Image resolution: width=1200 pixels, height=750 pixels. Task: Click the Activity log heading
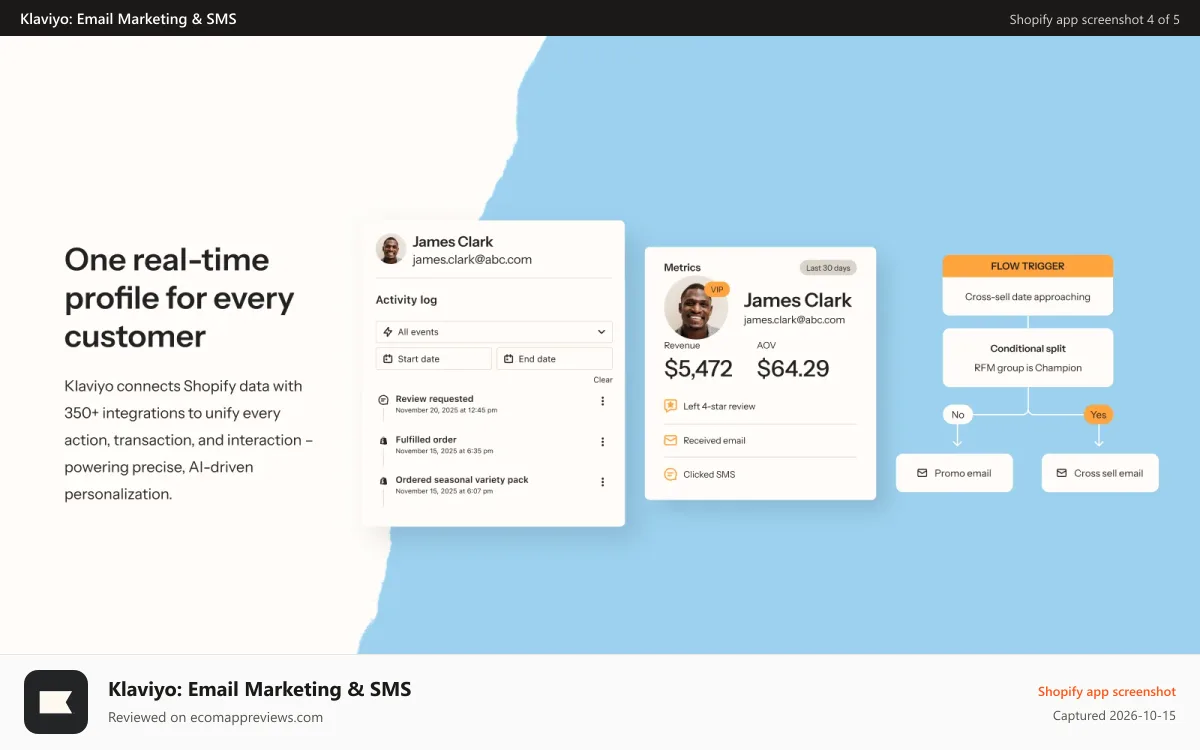coord(406,300)
